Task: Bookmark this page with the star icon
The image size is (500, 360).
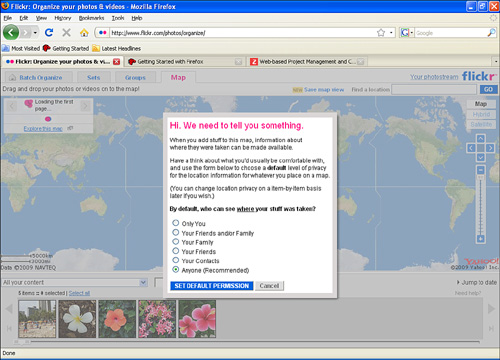Action: [x=381, y=33]
